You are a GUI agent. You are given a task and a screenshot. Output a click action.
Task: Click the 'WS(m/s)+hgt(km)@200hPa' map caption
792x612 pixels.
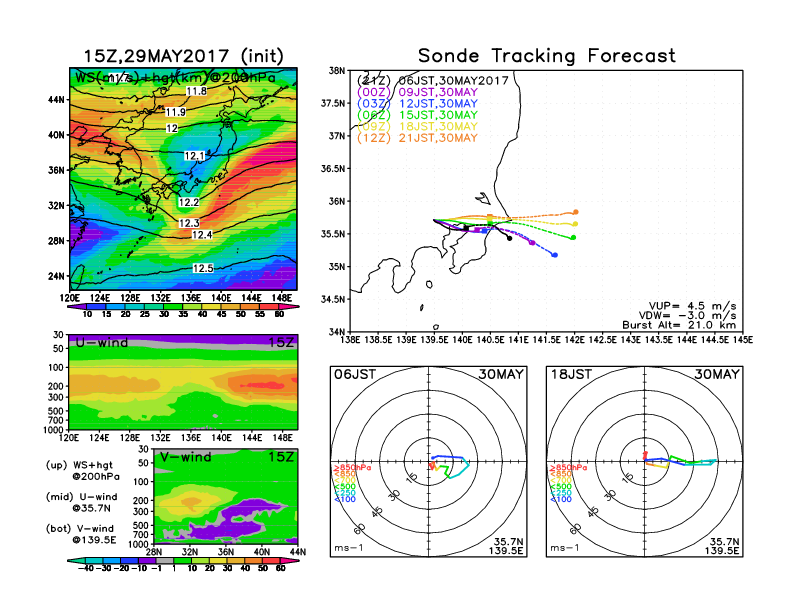[175, 78]
